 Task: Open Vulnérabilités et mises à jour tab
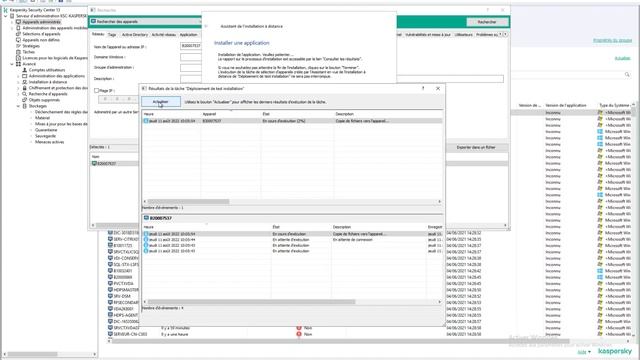click(x=428, y=35)
